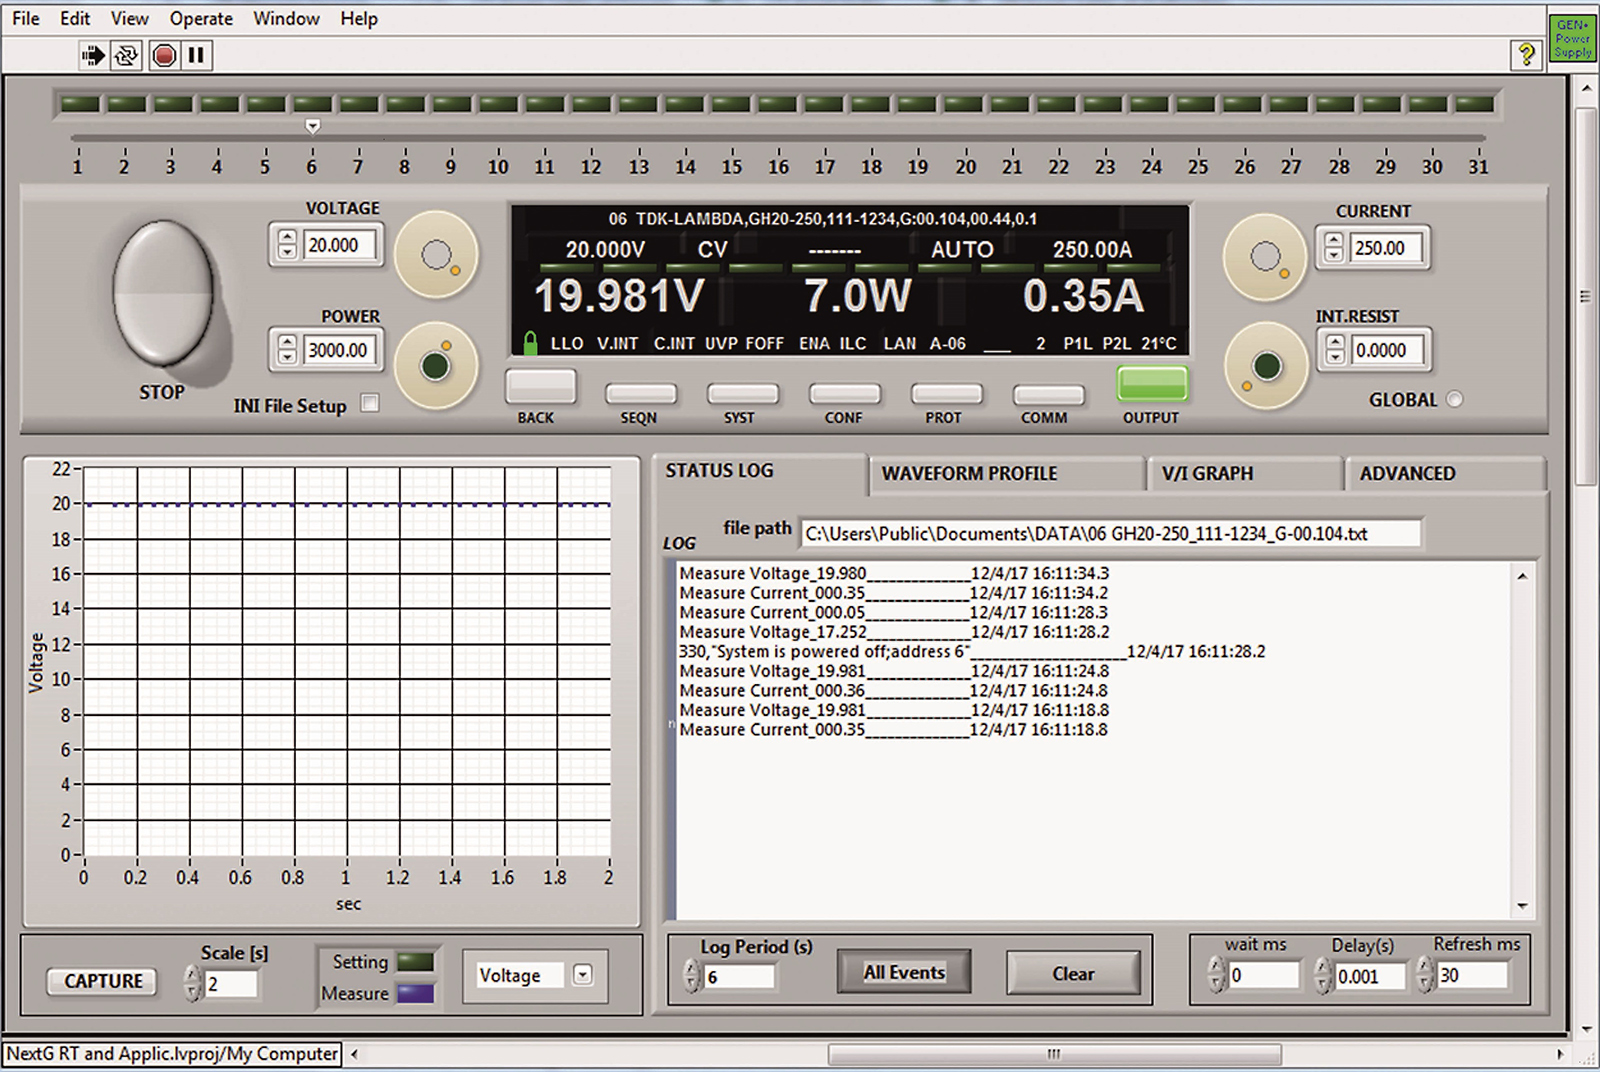Viewport: 1600px width, 1072px height.
Task: Click the COMM button
Action: click(1048, 394)
